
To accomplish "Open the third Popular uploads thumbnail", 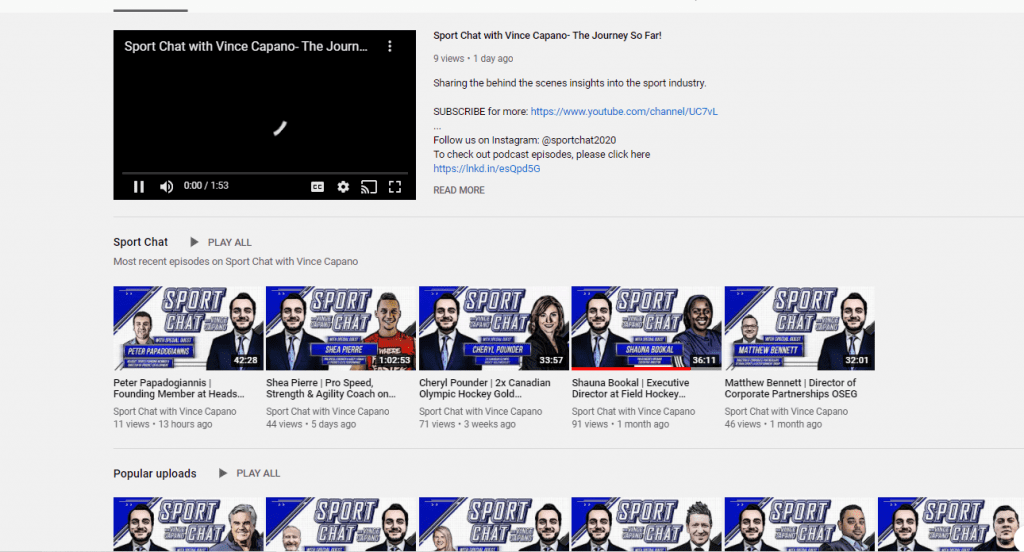I will [494, 525].
